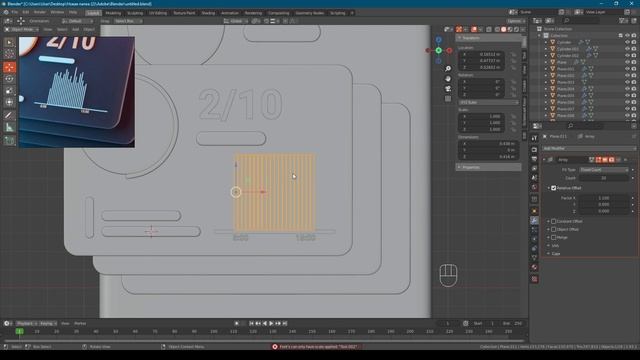
Task: Open the File menu
Action: pos(15,13)
